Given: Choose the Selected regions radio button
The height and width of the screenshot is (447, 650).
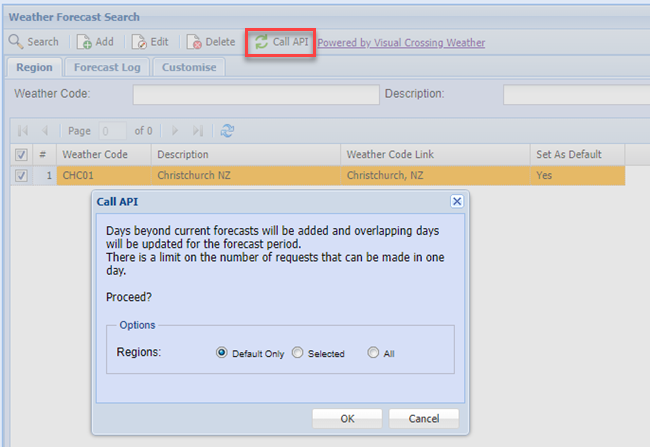Looking at the screenshot, I should [x=297, y=353].
